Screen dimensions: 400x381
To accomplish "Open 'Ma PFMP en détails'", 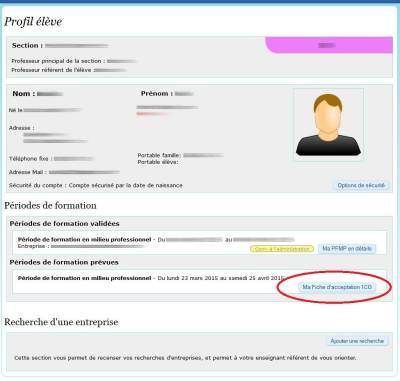I will 347,248.
